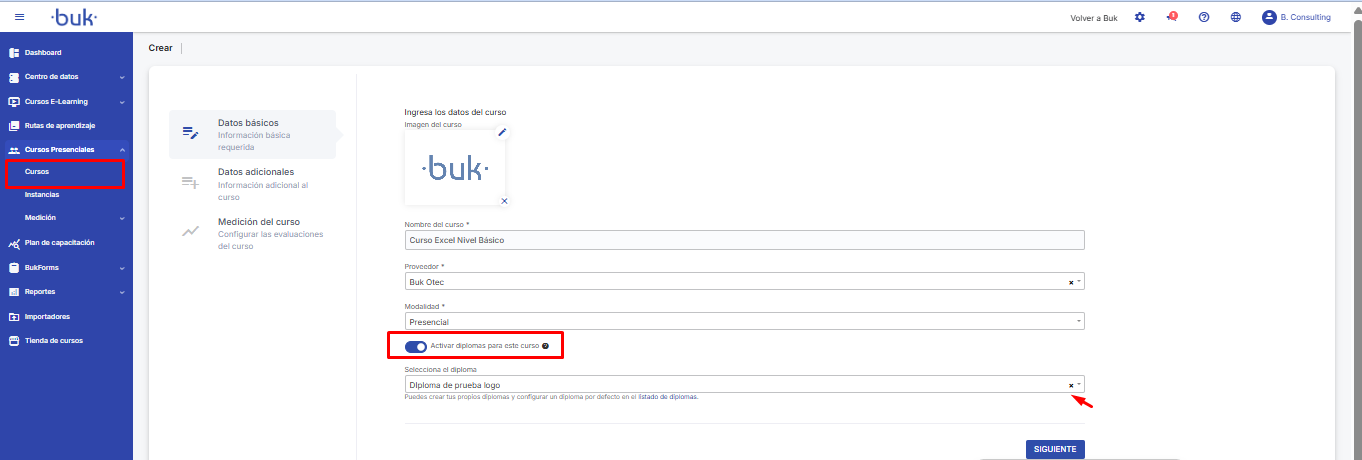The image size is (1362, 460).
Task: Open the notifications icon with red badge
Action: pos(1171,17)
